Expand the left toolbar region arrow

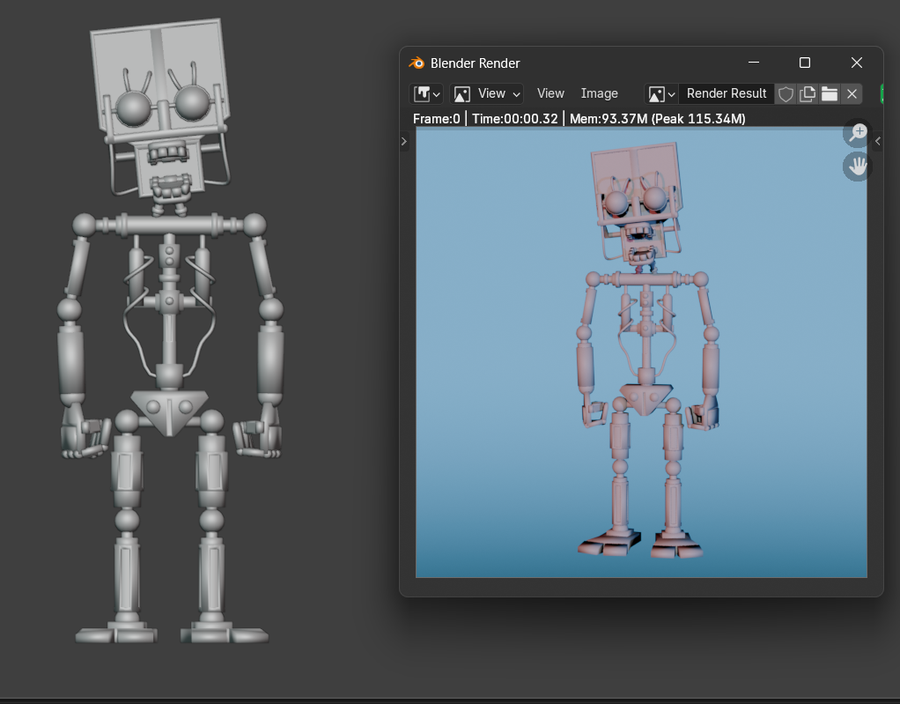click(404, 141)
